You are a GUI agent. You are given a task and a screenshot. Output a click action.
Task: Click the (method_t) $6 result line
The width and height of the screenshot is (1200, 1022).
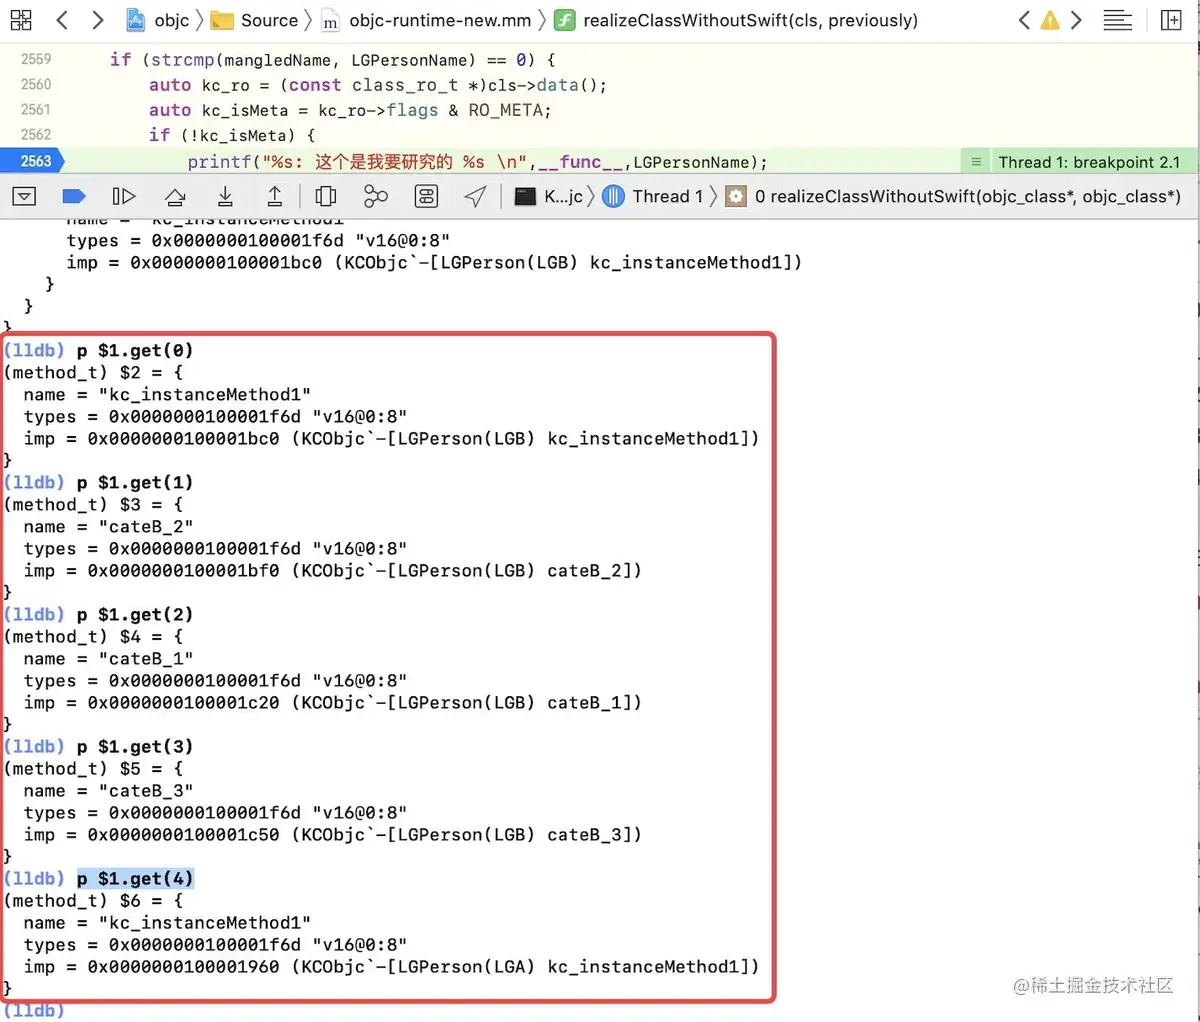[x=94, y=901]
